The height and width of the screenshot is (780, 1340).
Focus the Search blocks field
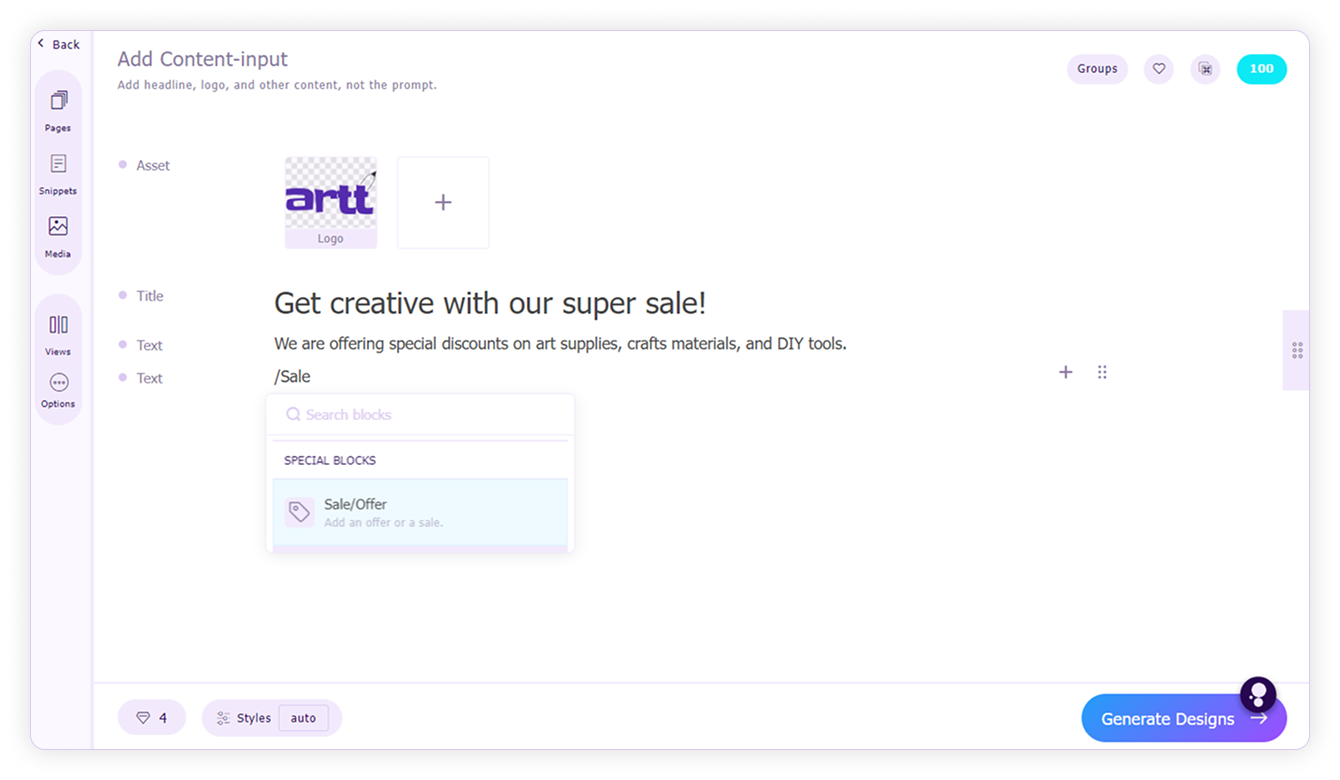pyautogui.click(x=420, y=414)
